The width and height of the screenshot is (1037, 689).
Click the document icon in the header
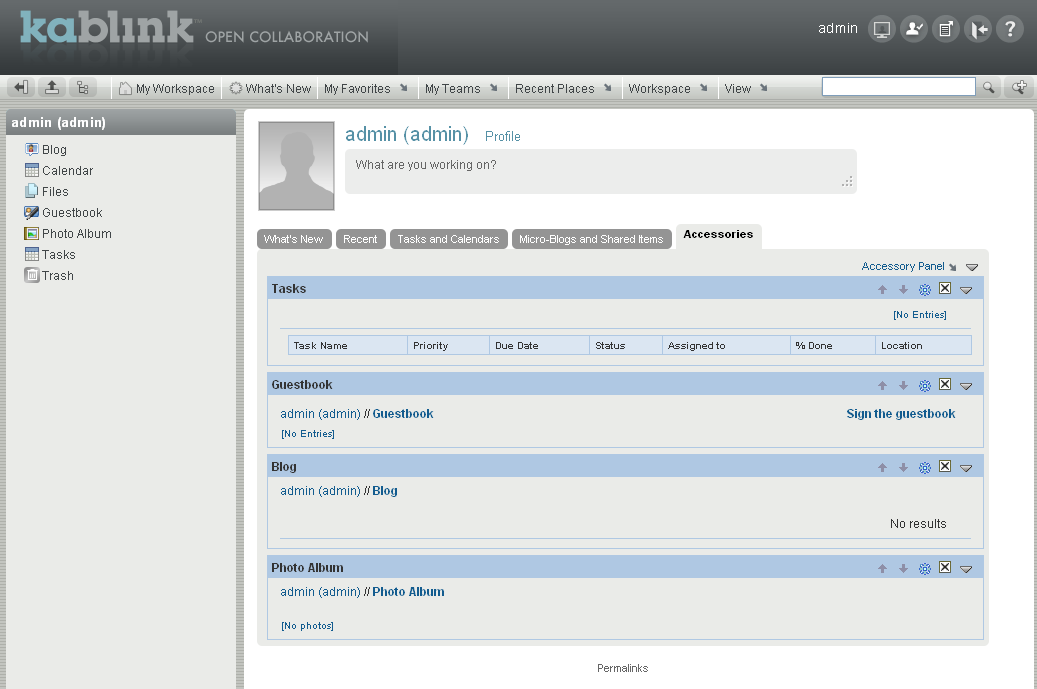point(945,29)
